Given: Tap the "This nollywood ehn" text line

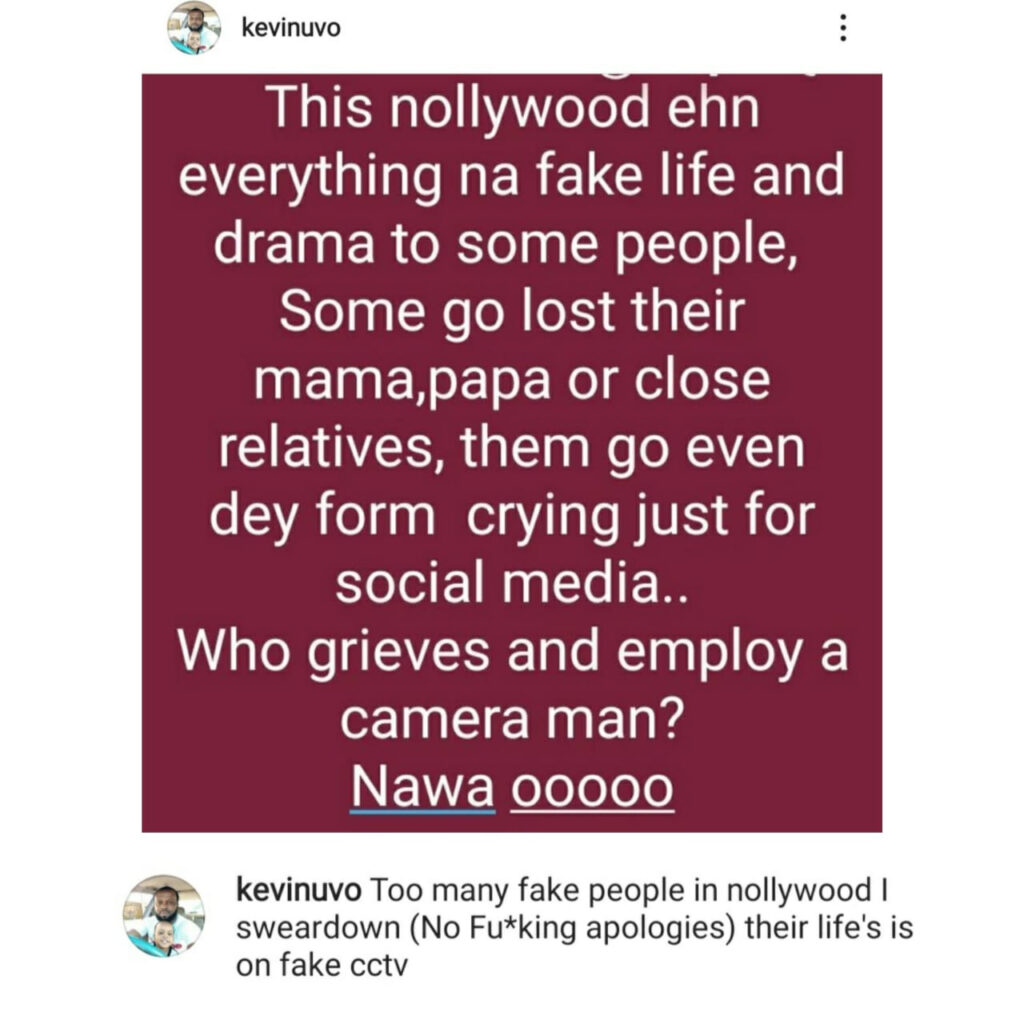Looking at the screenshot, I should point(513,108).
